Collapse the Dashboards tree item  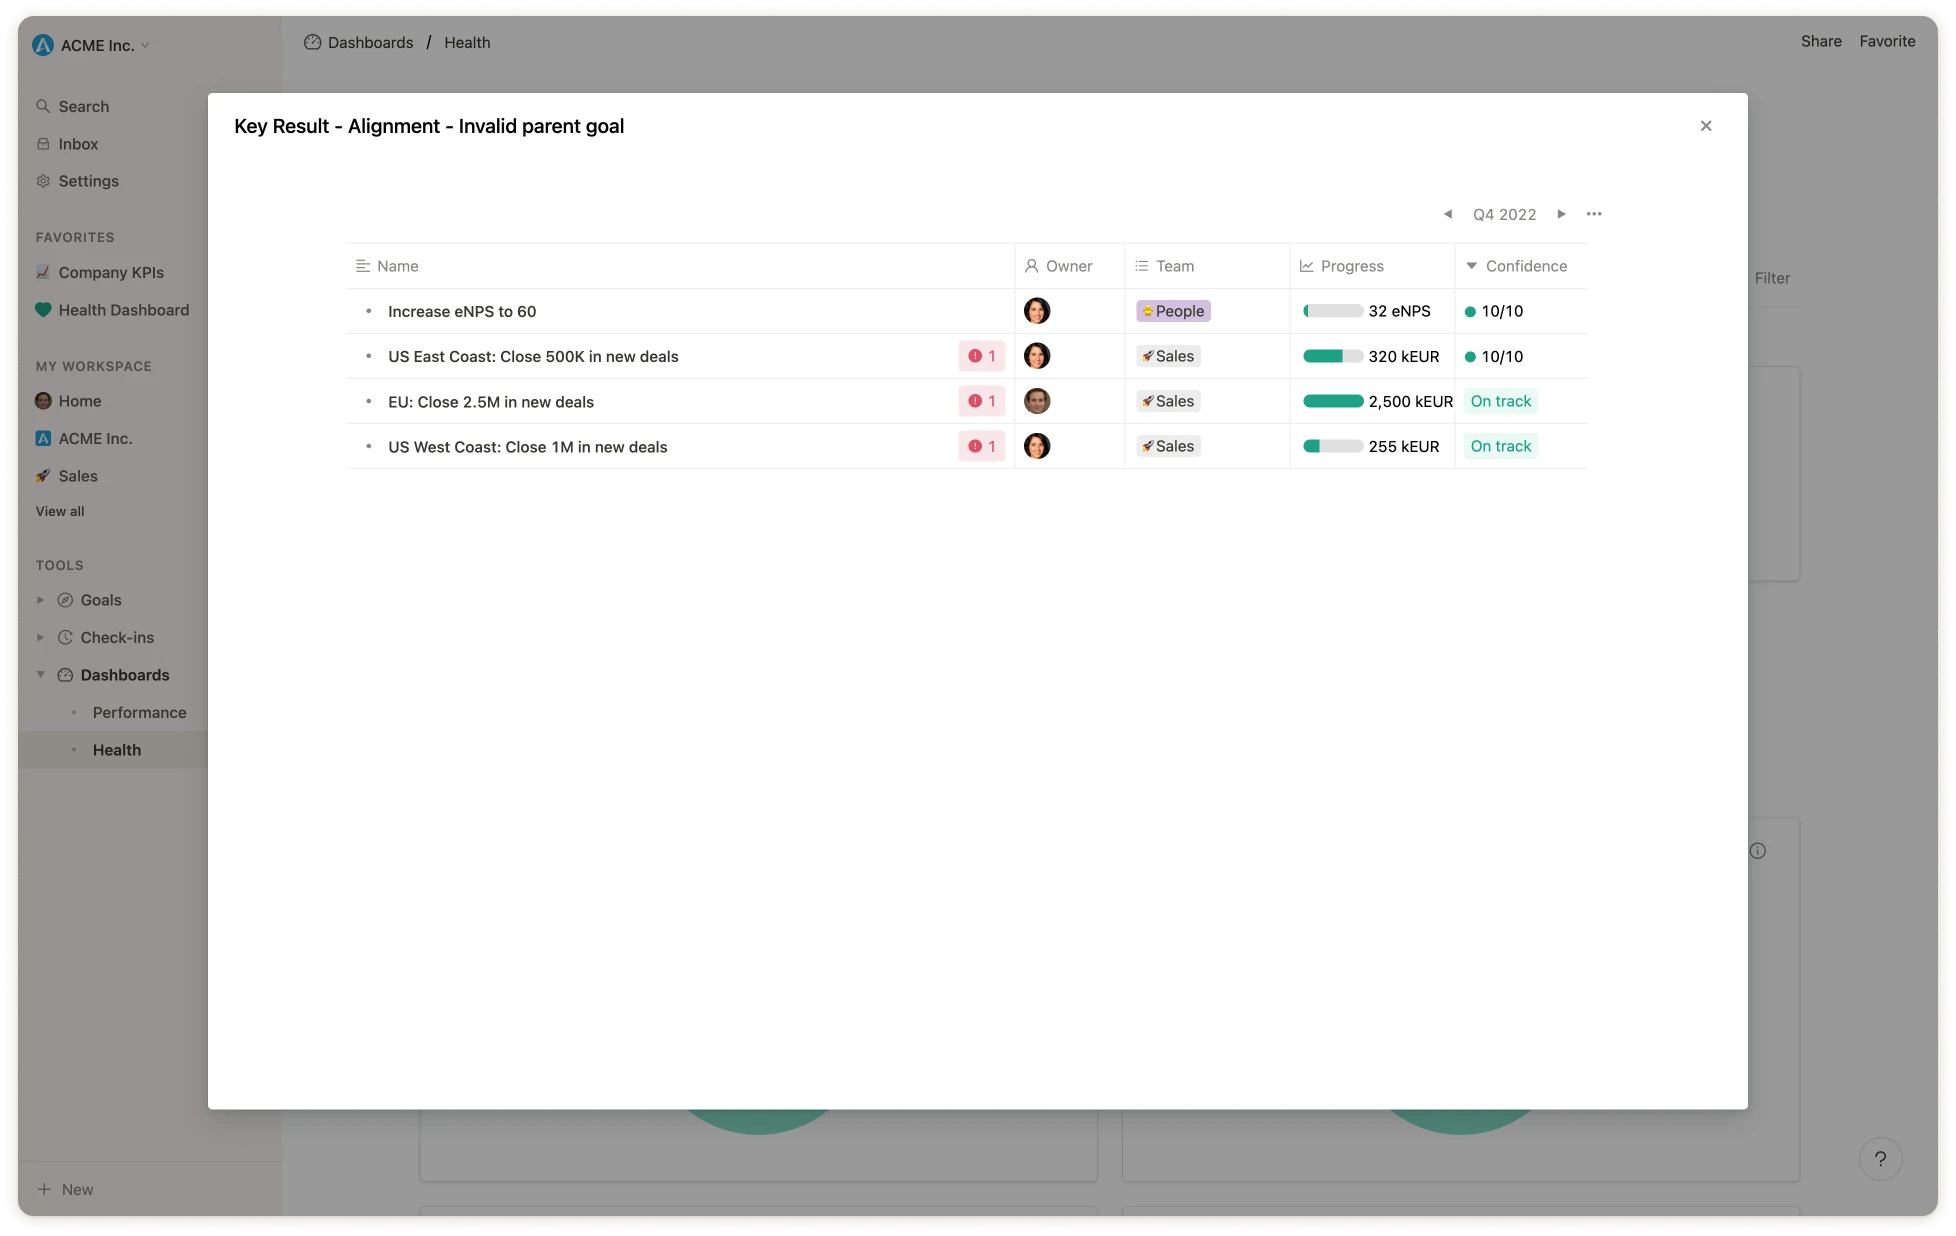pos(41,675)
